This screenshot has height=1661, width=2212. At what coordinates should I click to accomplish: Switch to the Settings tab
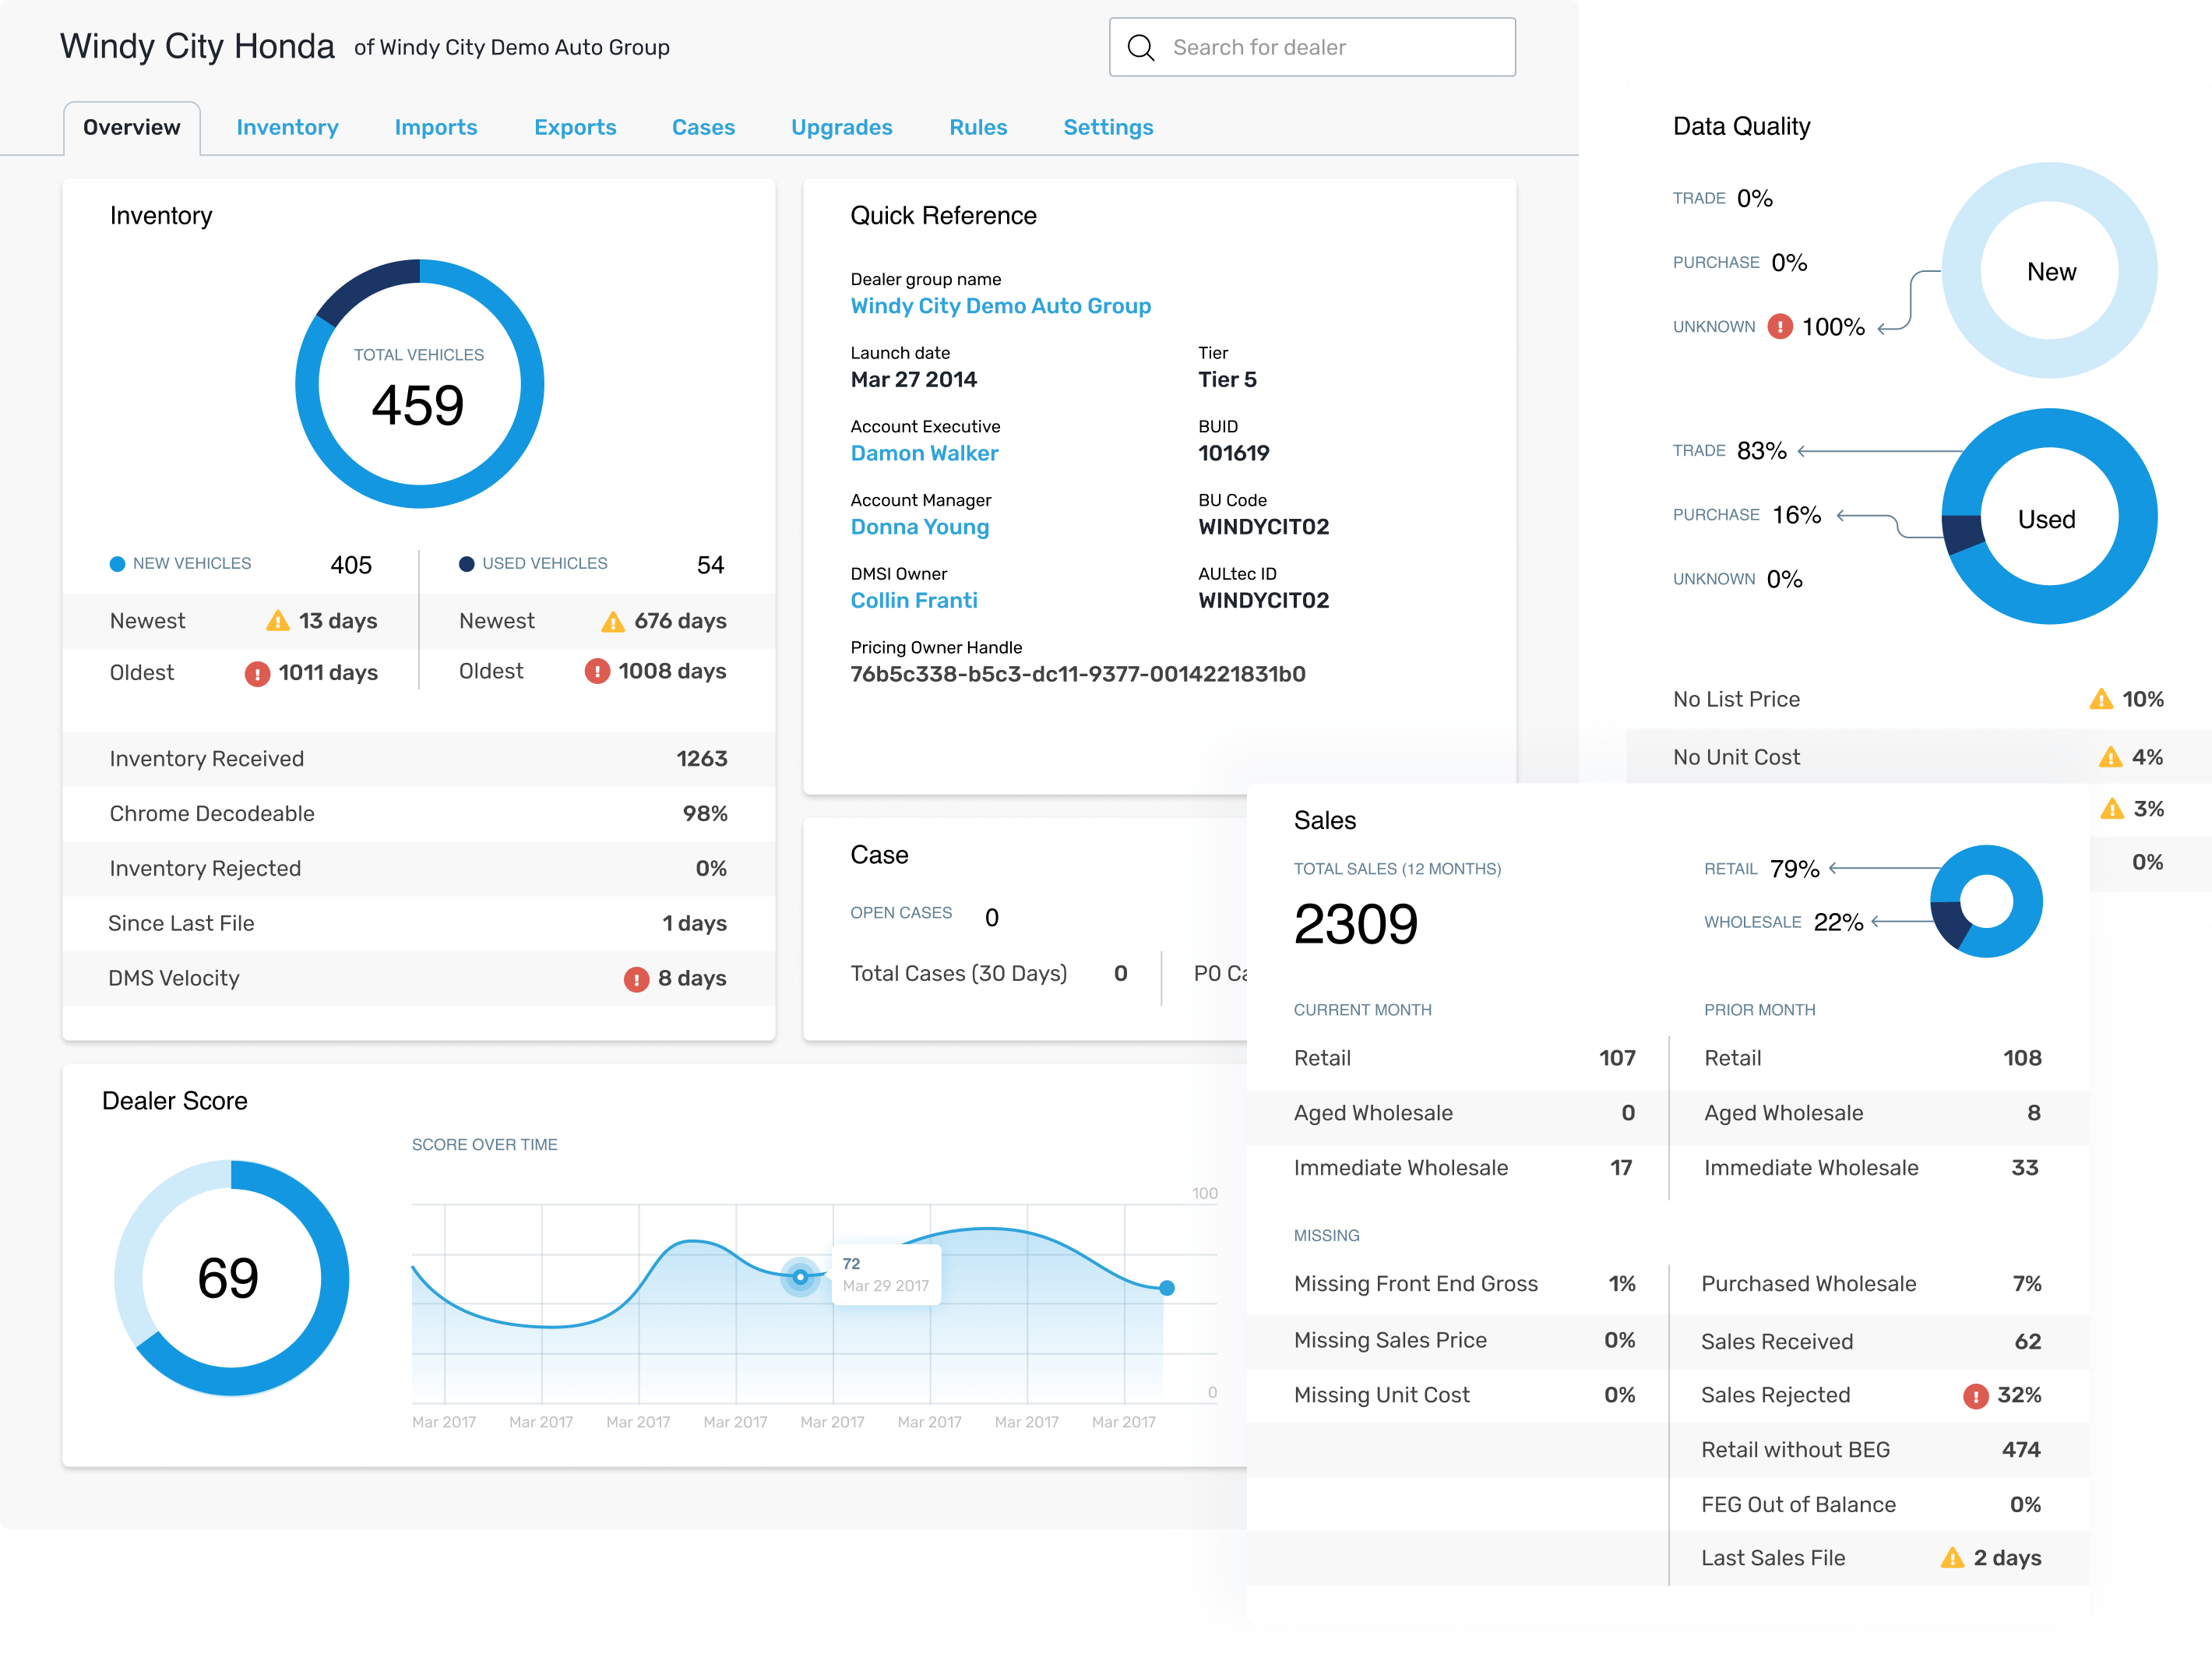click(x=1108, y=127)
